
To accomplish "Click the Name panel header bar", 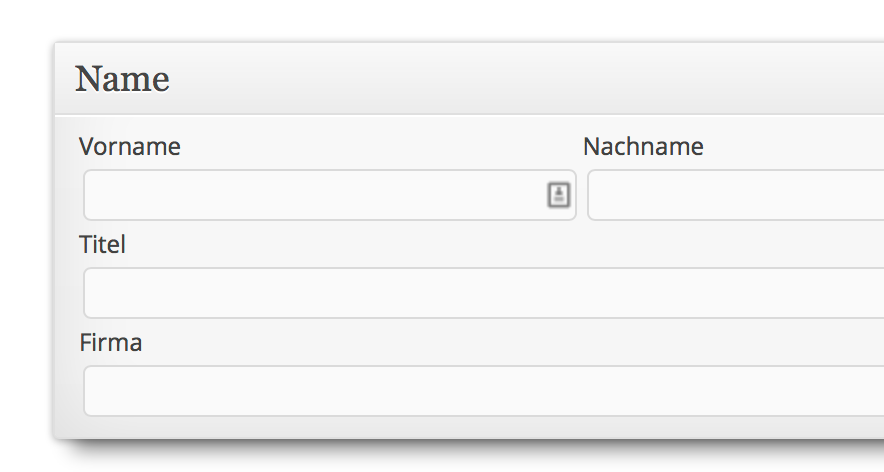I will (470, 79).
